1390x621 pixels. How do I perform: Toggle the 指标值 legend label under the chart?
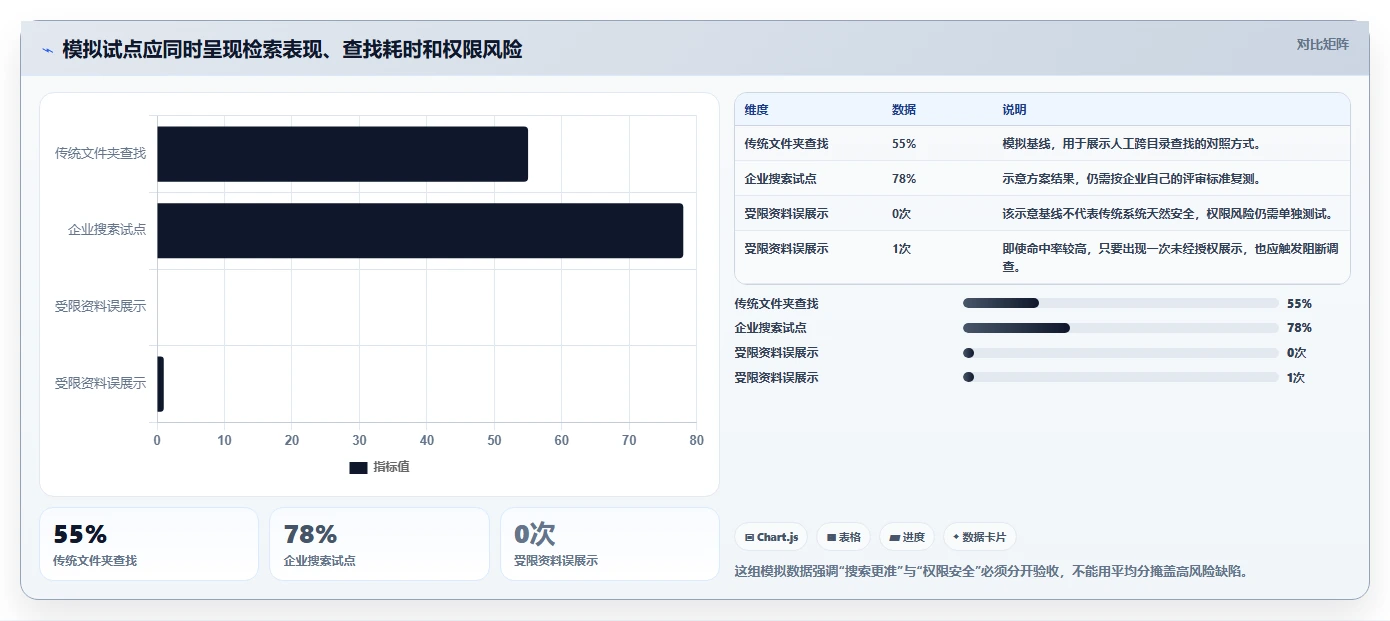tap(391, 467)
